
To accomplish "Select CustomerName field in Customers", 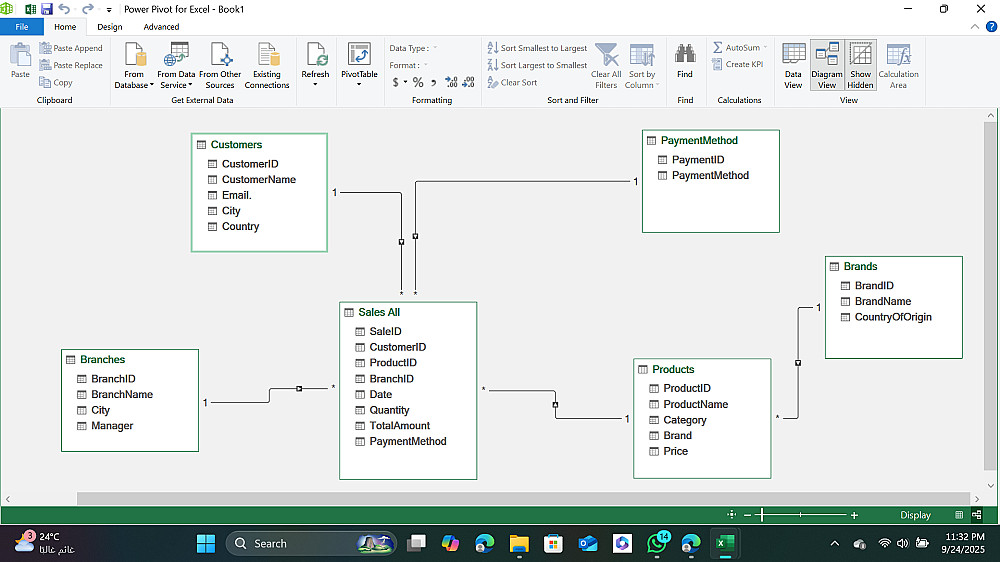I will pos(258,180).
